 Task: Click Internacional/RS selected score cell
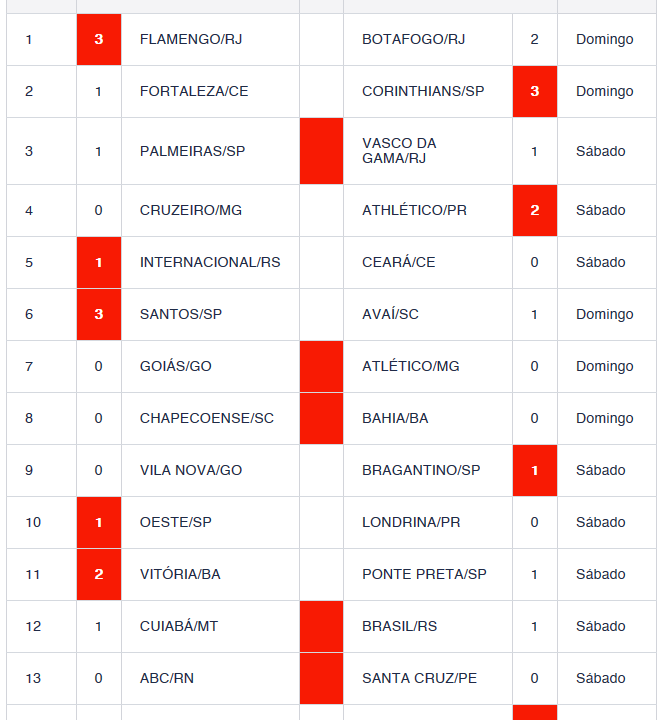[99, 262]
